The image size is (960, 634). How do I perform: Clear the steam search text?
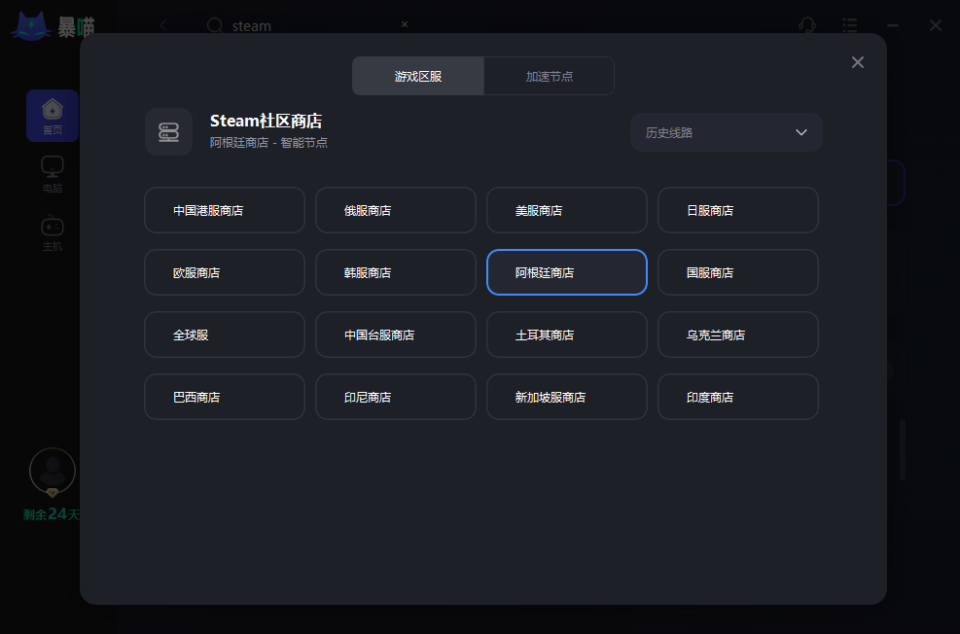[404, 24]
